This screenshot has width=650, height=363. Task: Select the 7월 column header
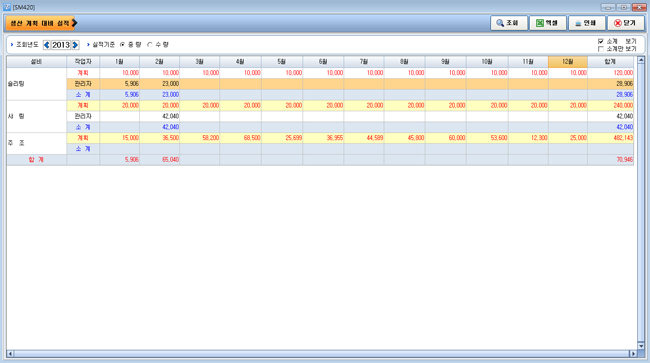[x=364, y=62]
